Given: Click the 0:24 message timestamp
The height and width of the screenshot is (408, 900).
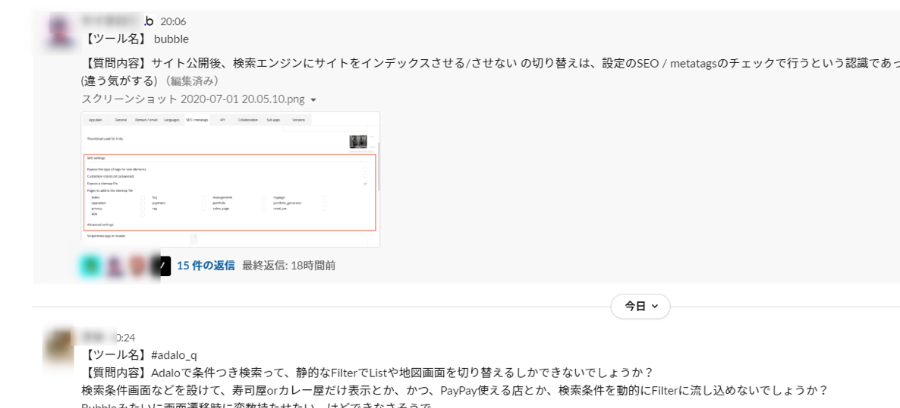Looking at the screenshot, I should (x=126, y=337).
